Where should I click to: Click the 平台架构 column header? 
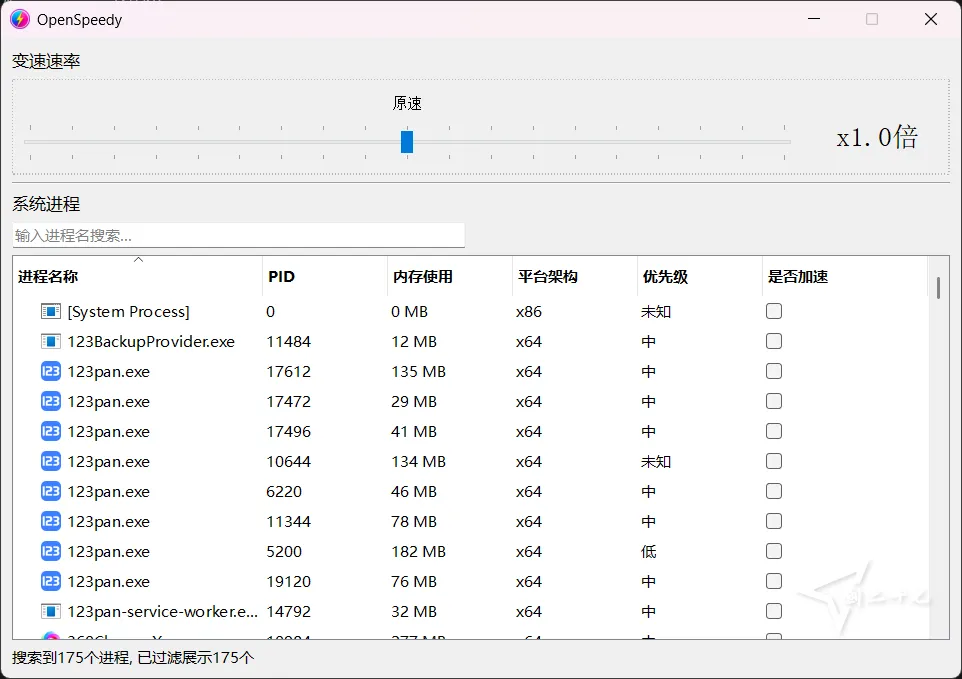(x=547, y=277)
